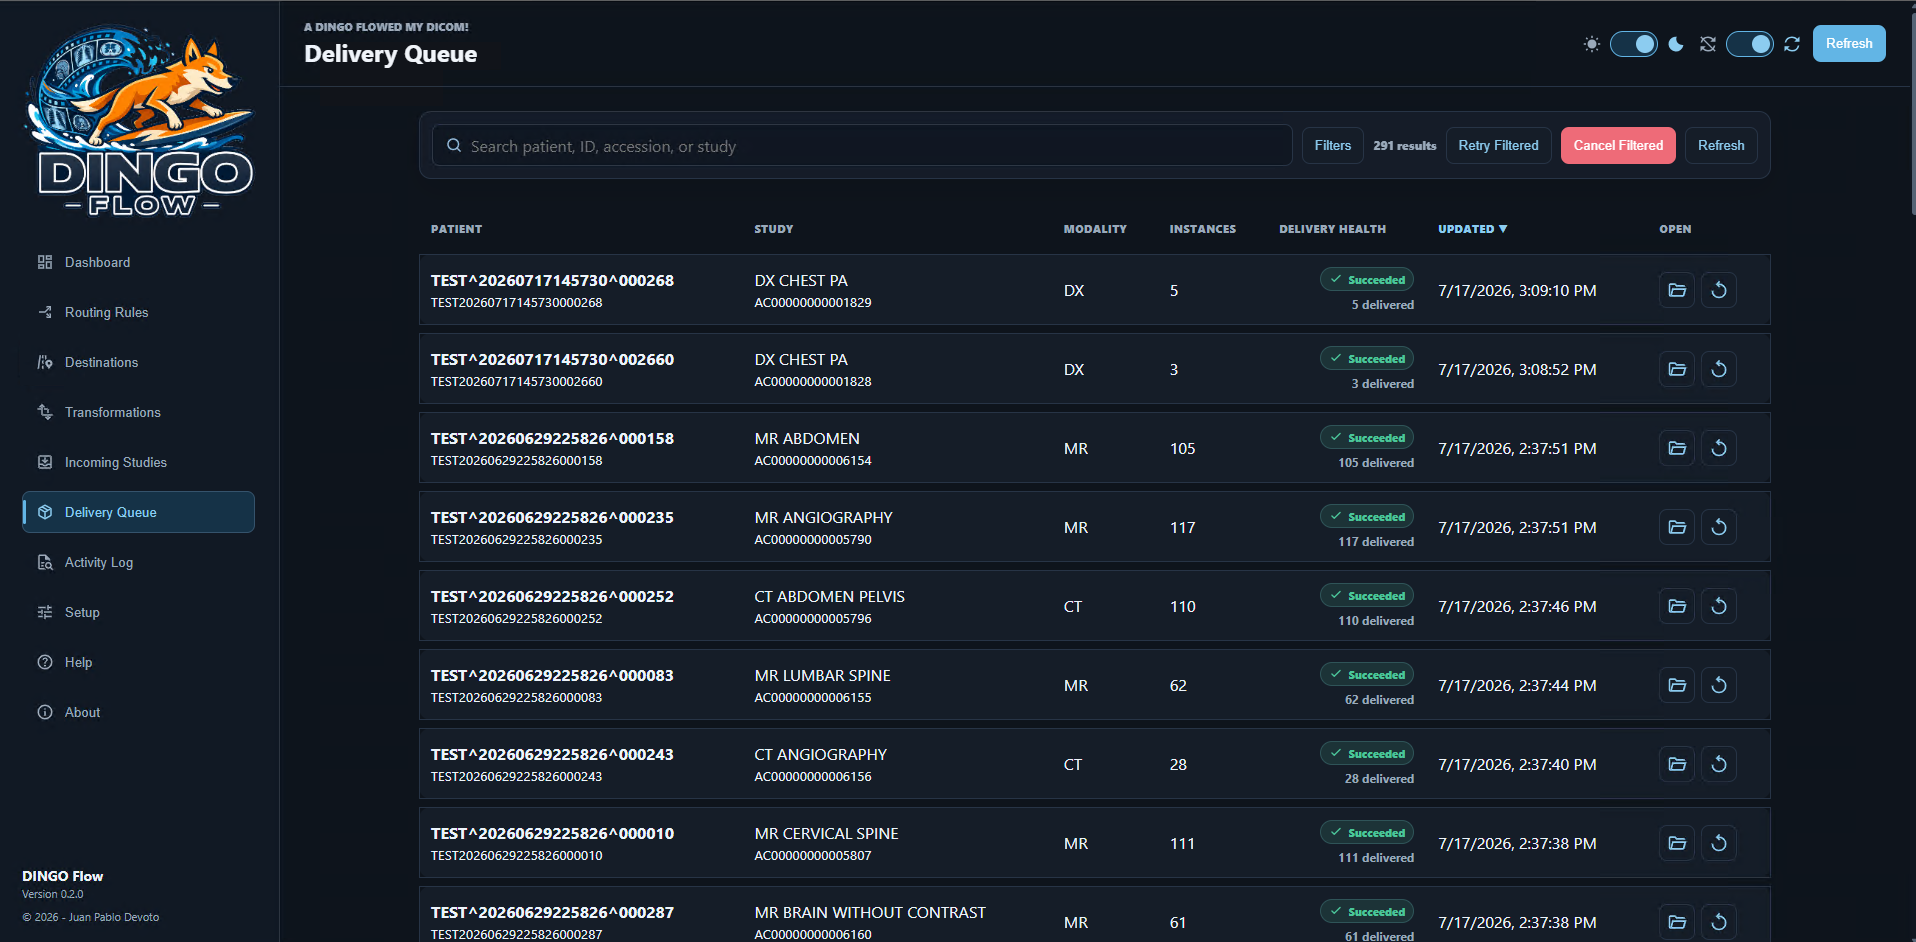Click Retry Filtered button

[x=1498, y=145]
